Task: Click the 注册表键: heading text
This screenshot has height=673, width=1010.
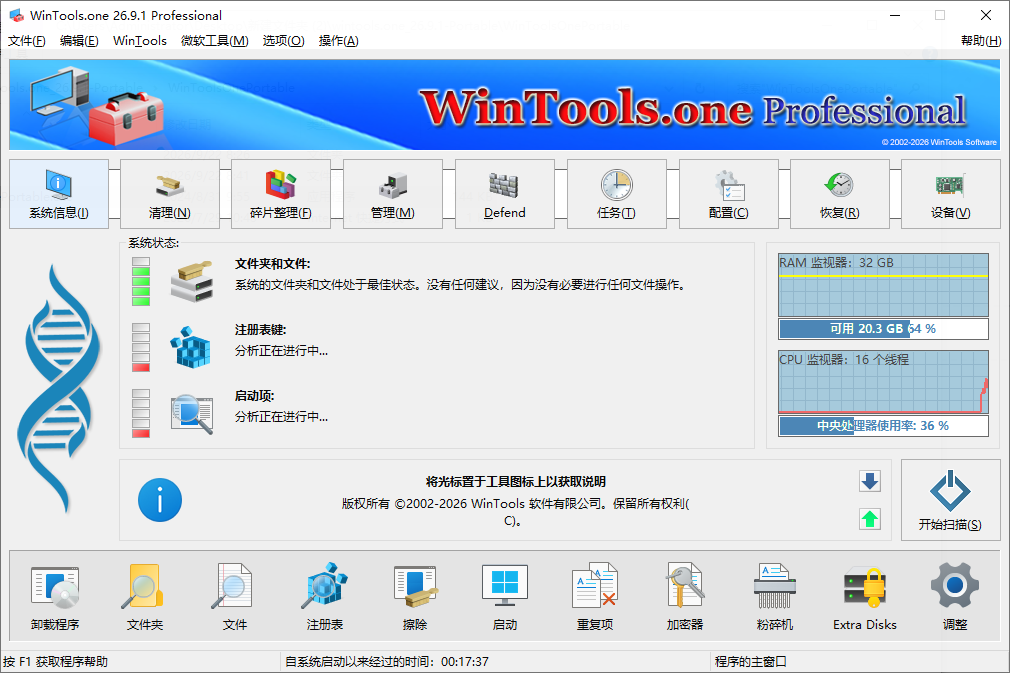Action: (x=260, y=330)
